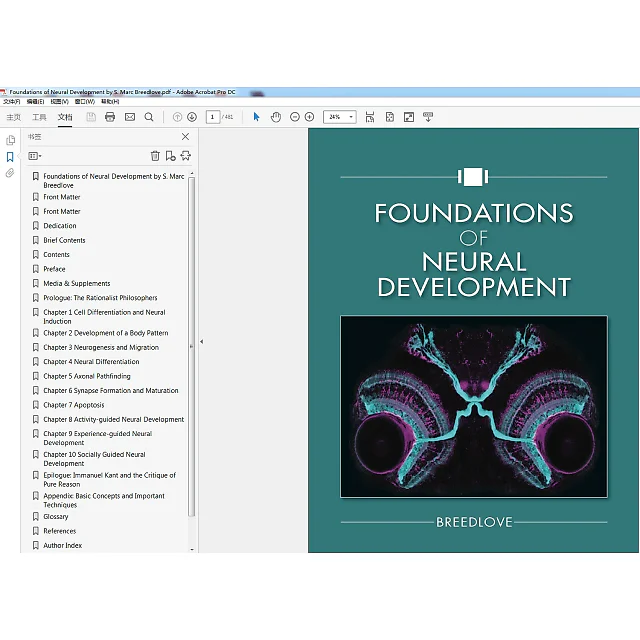640x640 pixels.
Task: Open the 编辑(E) Edit menu
Action: coord(35,102)
